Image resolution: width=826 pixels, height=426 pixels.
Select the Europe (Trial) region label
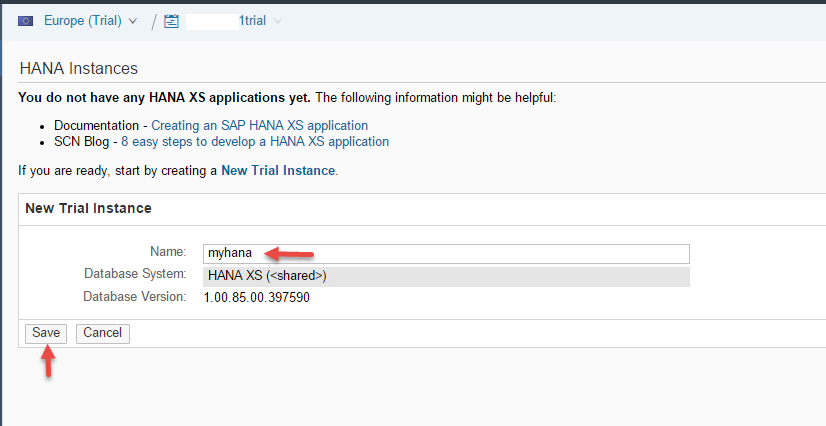point(82,21)
